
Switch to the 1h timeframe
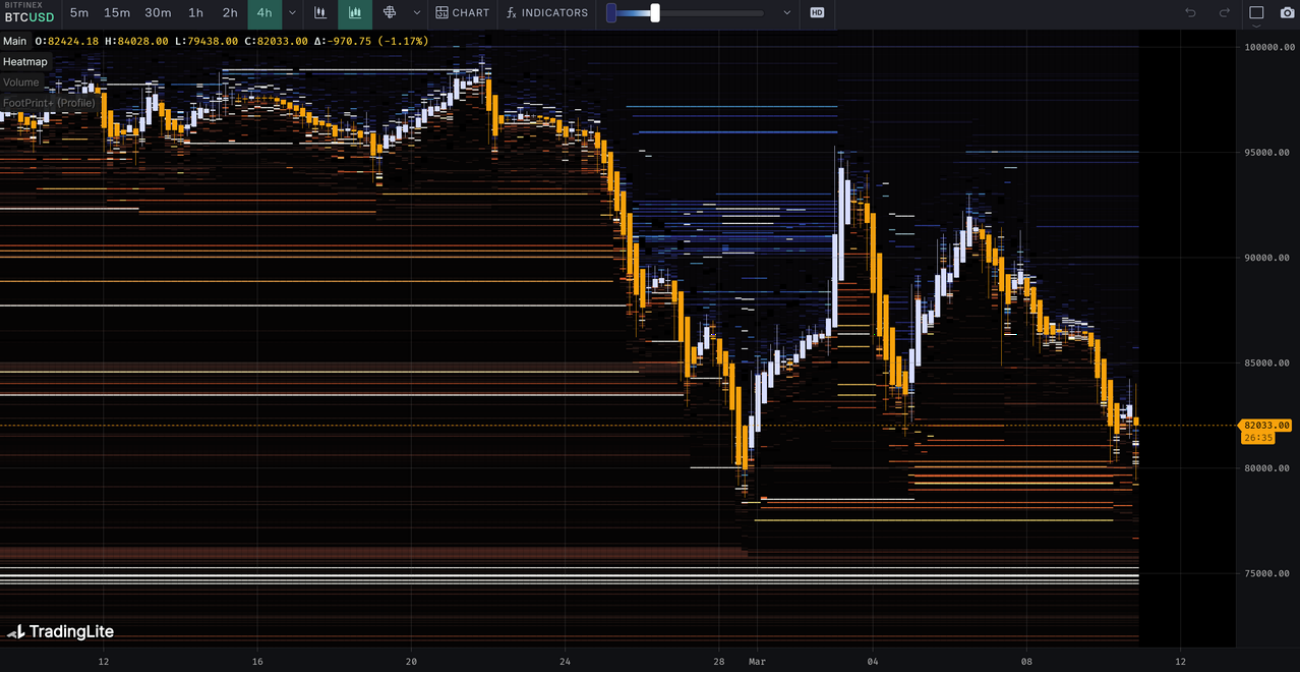pos(196,13)
